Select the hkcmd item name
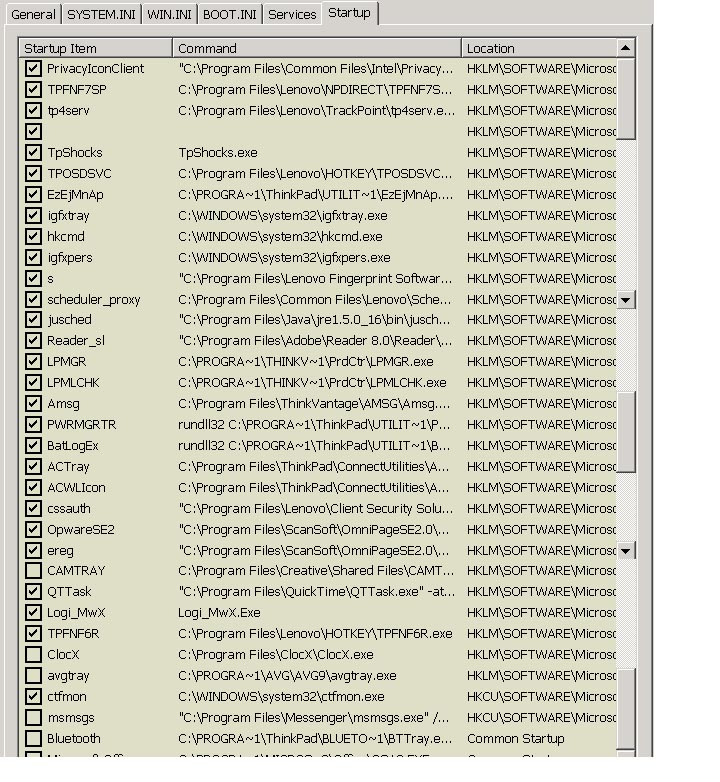The height and width of the screenshot is (782, 720). click(x=66, y=236)
